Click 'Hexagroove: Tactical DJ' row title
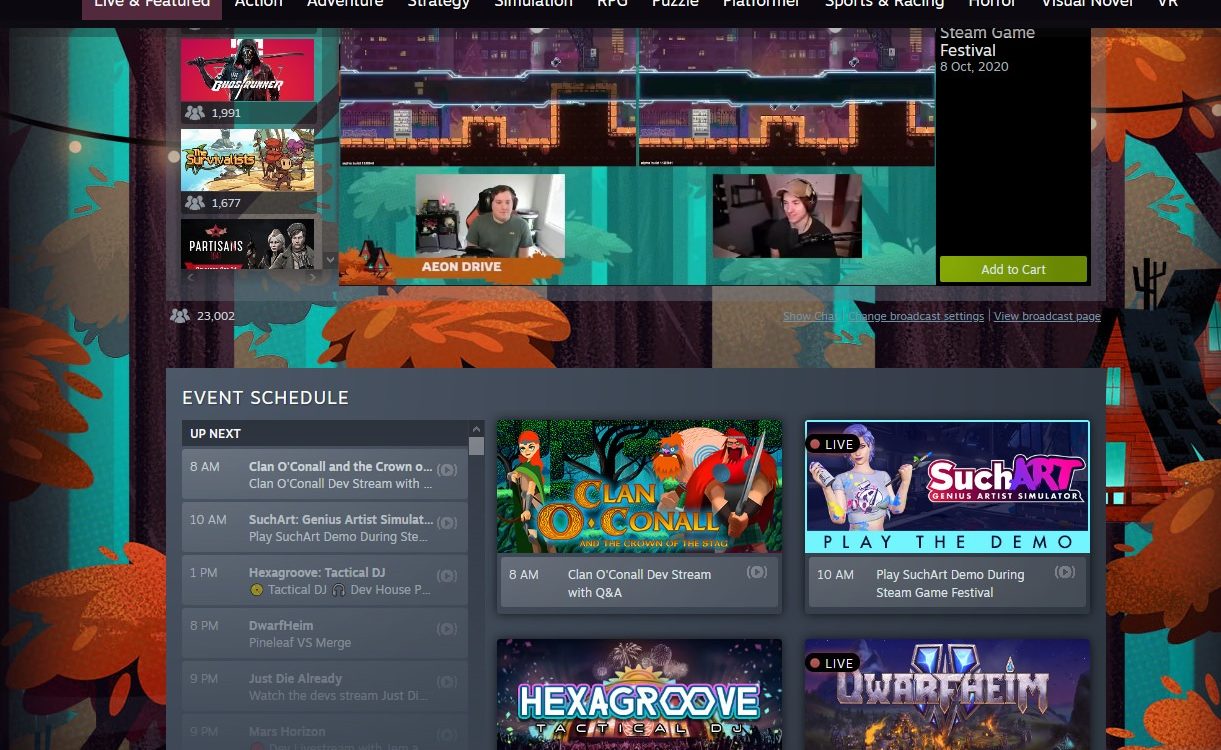1221x750 pixels. point(317,573)
